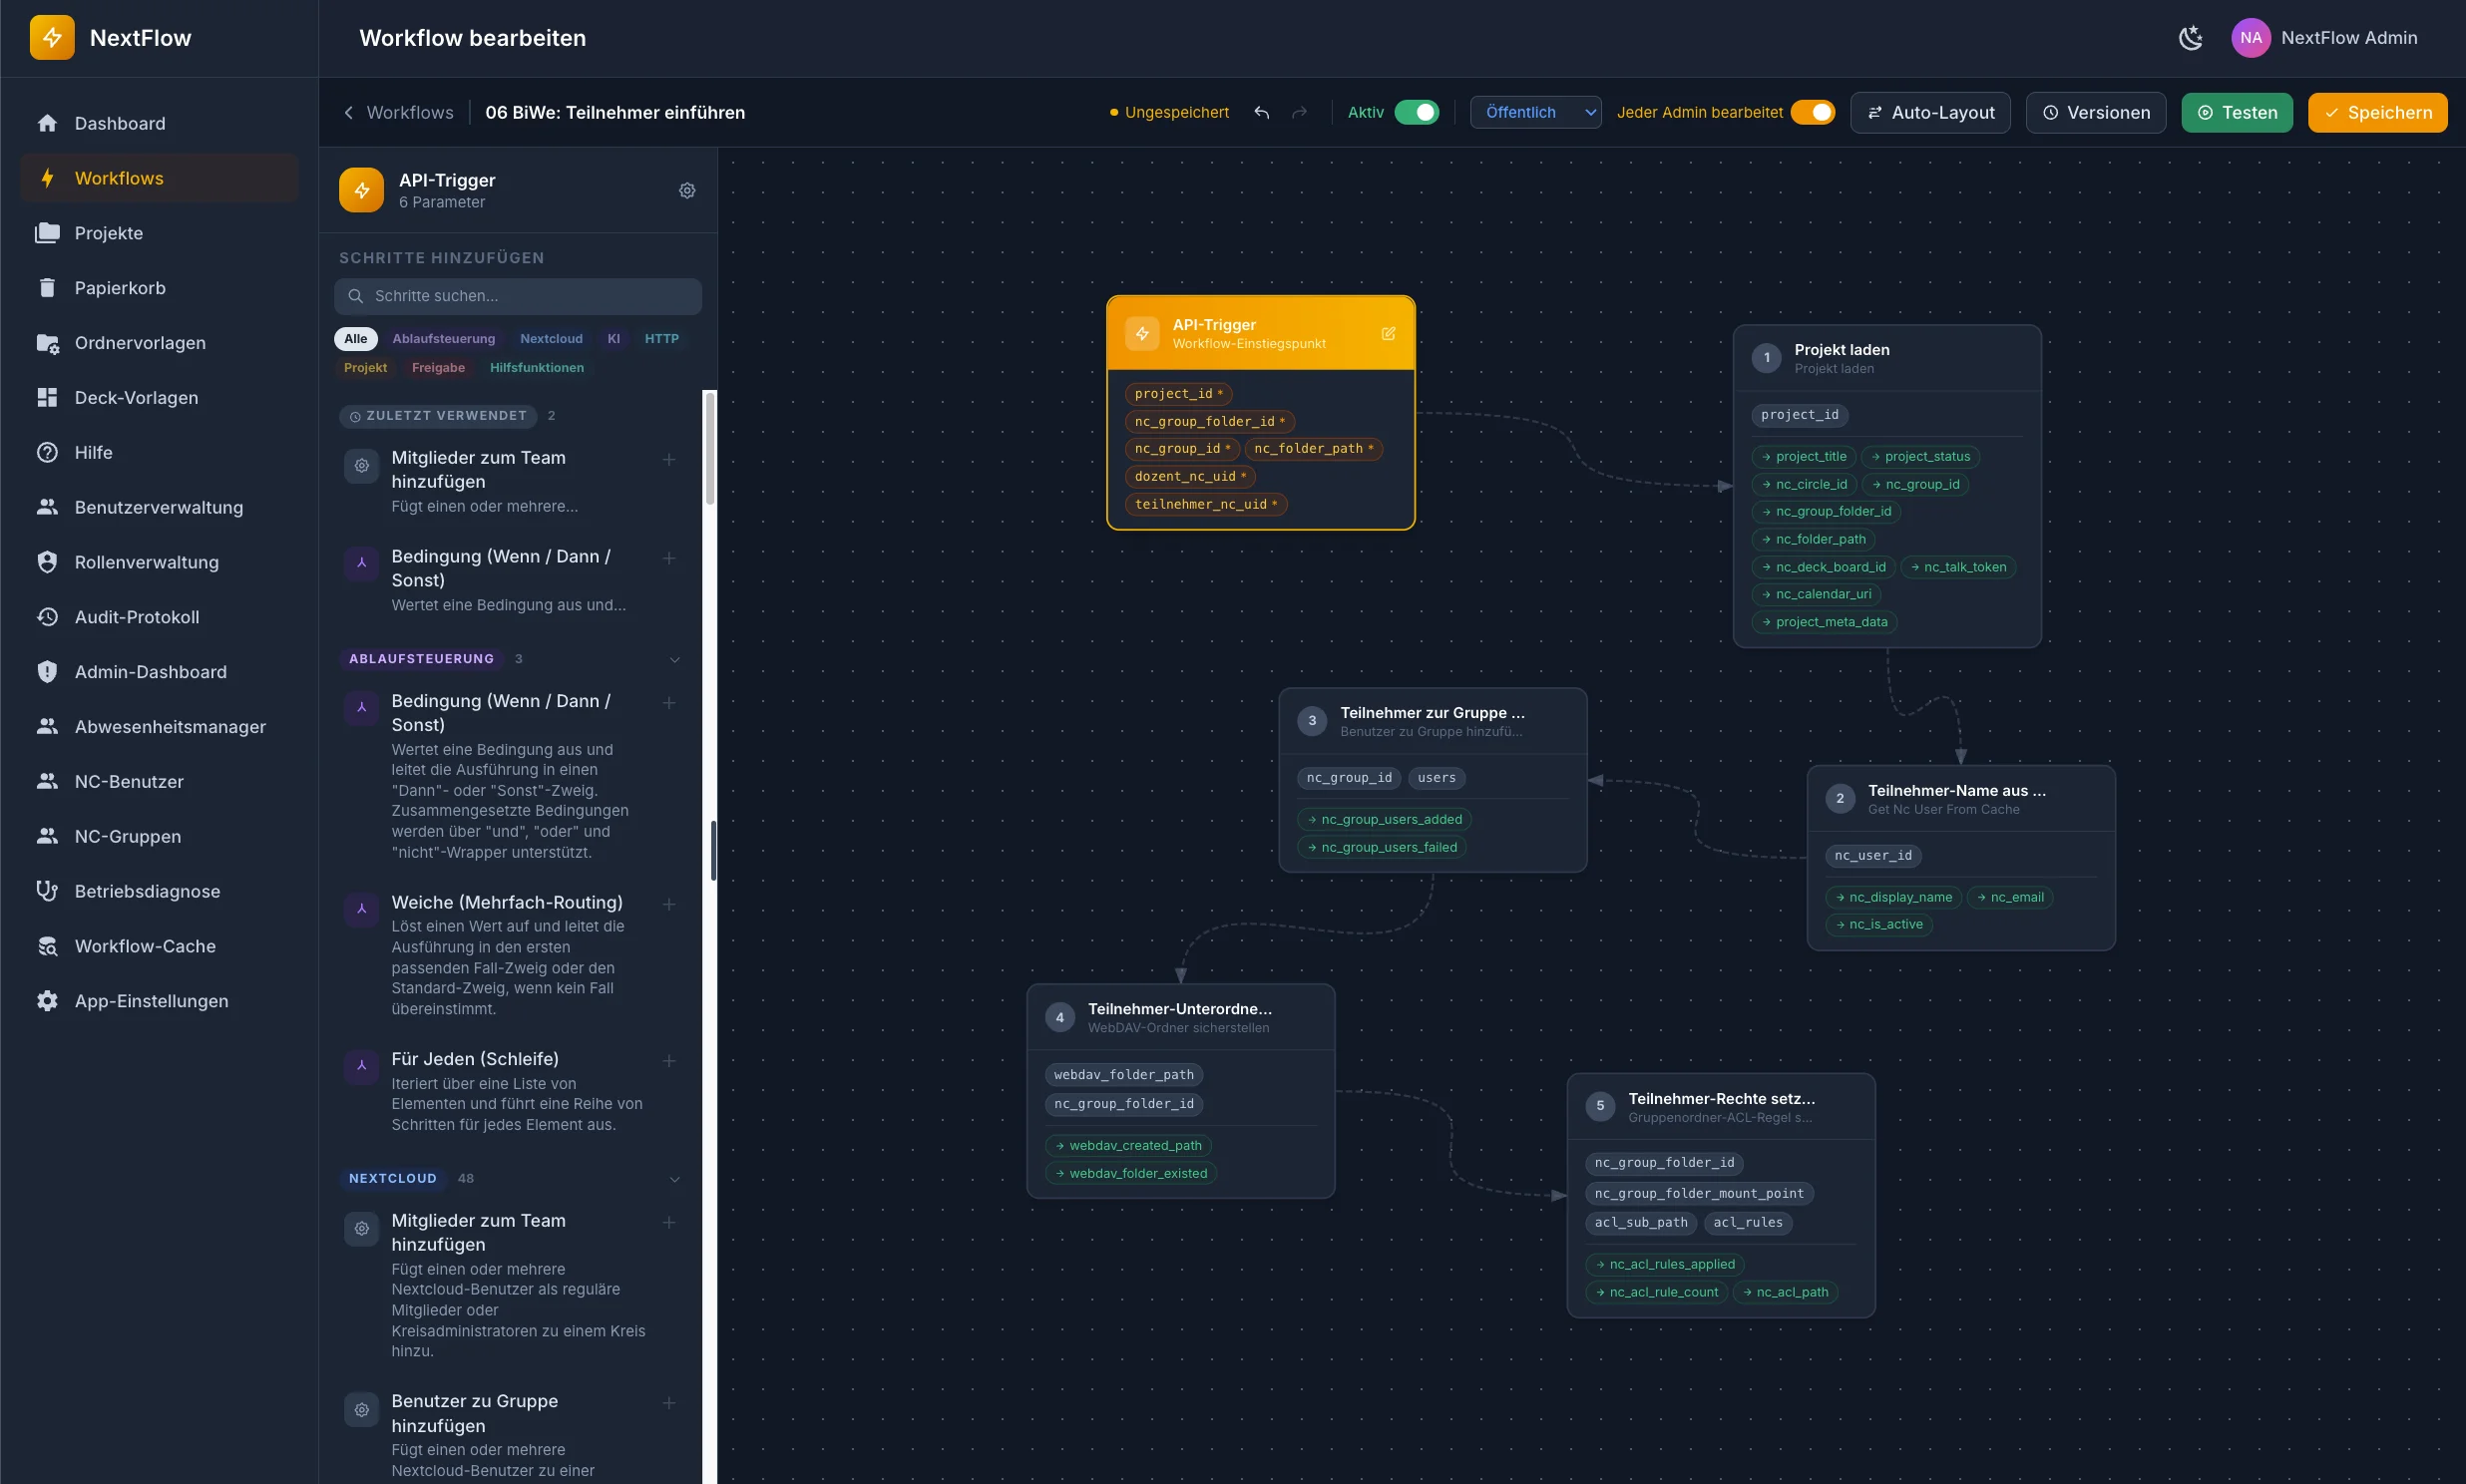
Task: Add Weiche (Mehrfach-Routing) step with plus
Action: click(x=669, y=904)
